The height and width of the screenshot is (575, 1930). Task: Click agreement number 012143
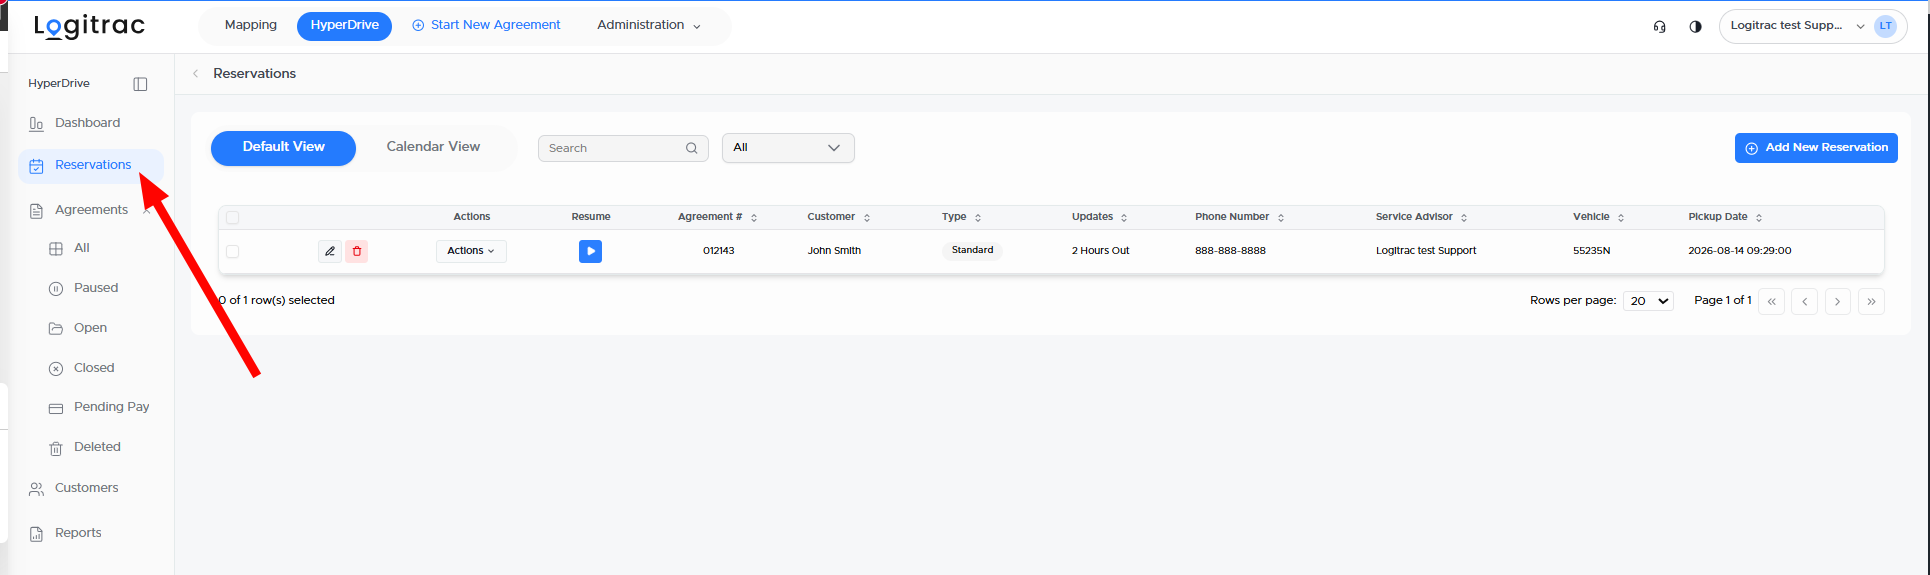[x=718, y=251]
